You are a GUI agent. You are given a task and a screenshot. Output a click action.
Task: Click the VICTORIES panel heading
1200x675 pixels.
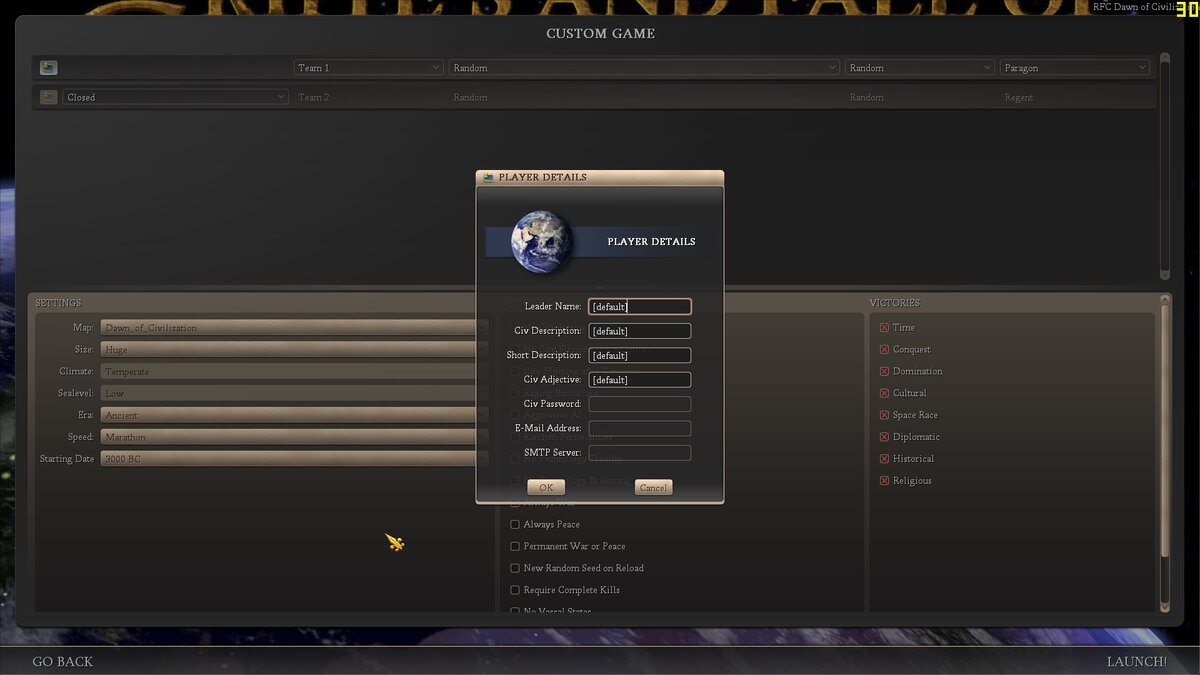(894, 303)
